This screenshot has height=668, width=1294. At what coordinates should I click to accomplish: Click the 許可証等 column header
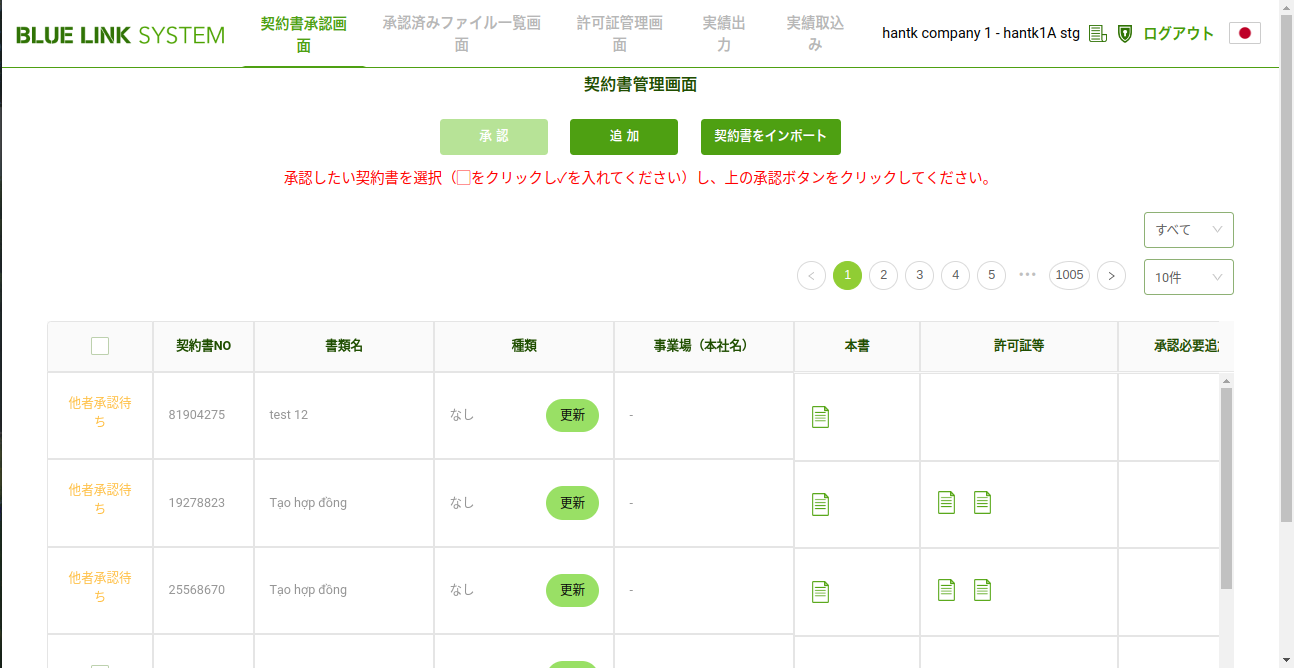coord(1019,346)
